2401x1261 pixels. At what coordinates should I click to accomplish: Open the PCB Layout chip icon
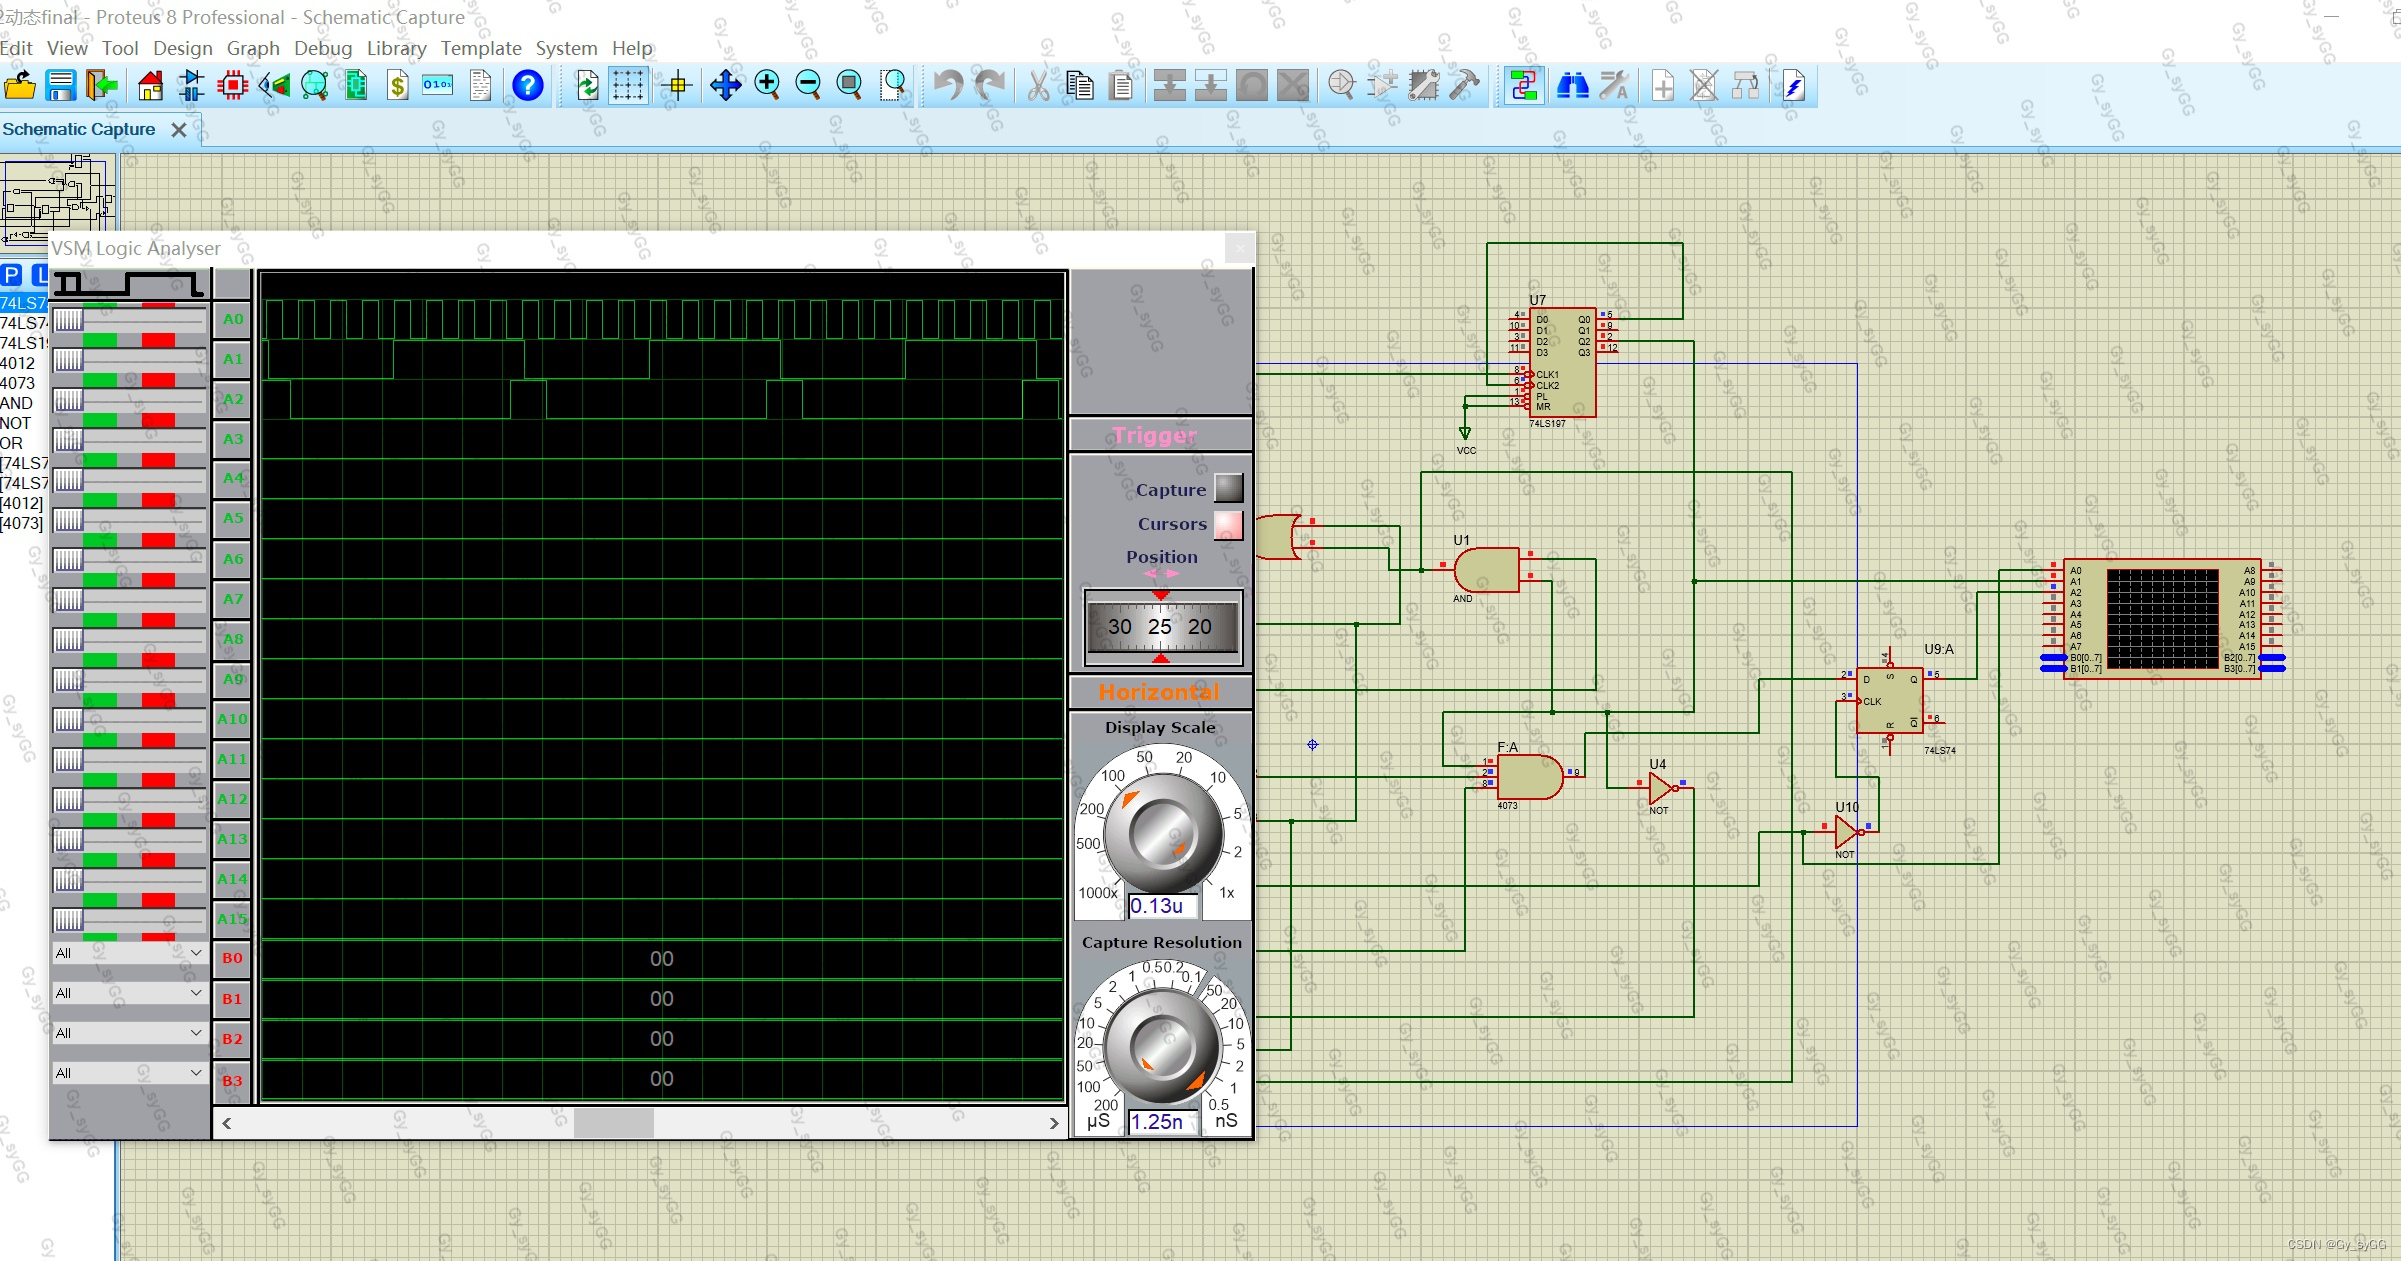[232, 86]
